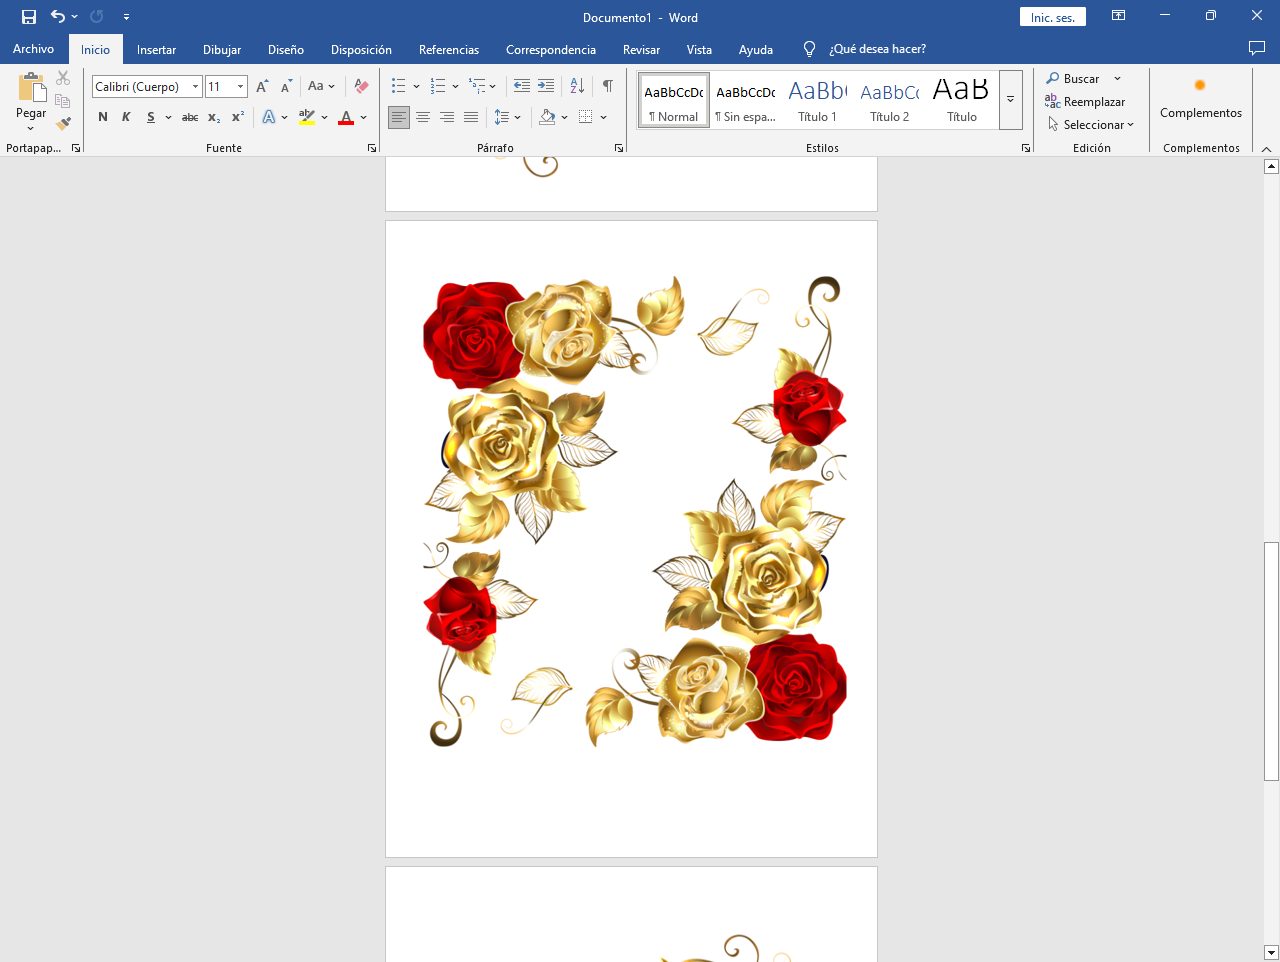Toggle Italic formatting (K)
The height and width of the screenshot is (962, 1280).
pos(126,118)
